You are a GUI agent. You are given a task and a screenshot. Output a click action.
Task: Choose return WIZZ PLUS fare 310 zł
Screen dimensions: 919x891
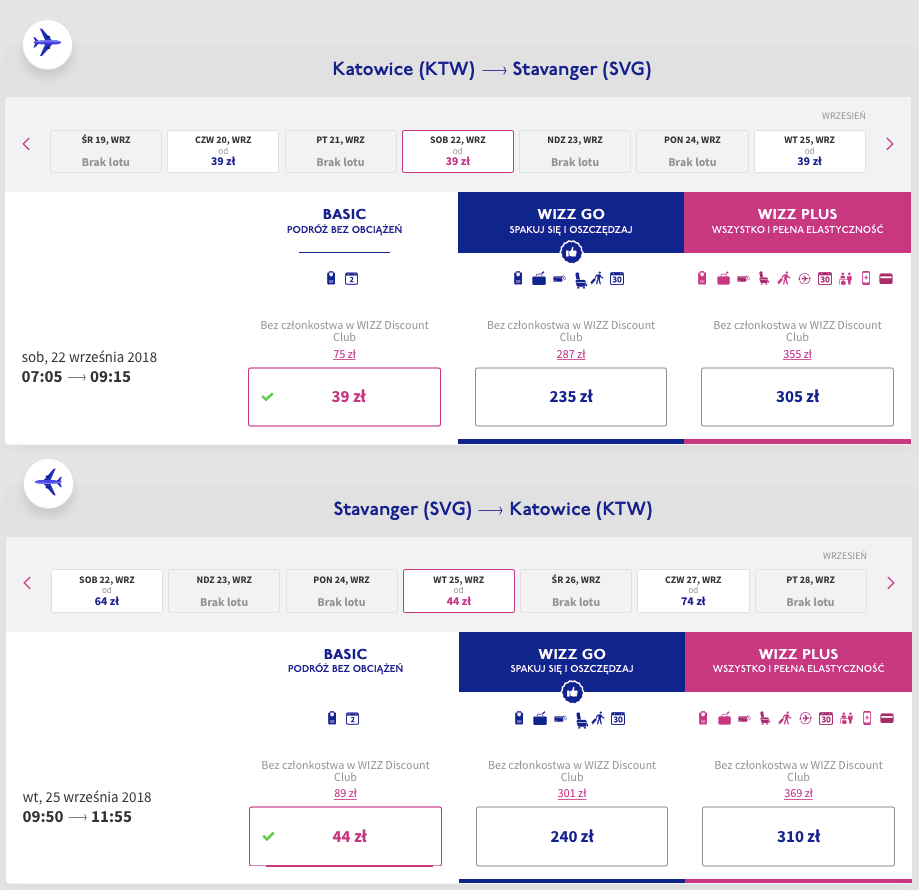798,836
